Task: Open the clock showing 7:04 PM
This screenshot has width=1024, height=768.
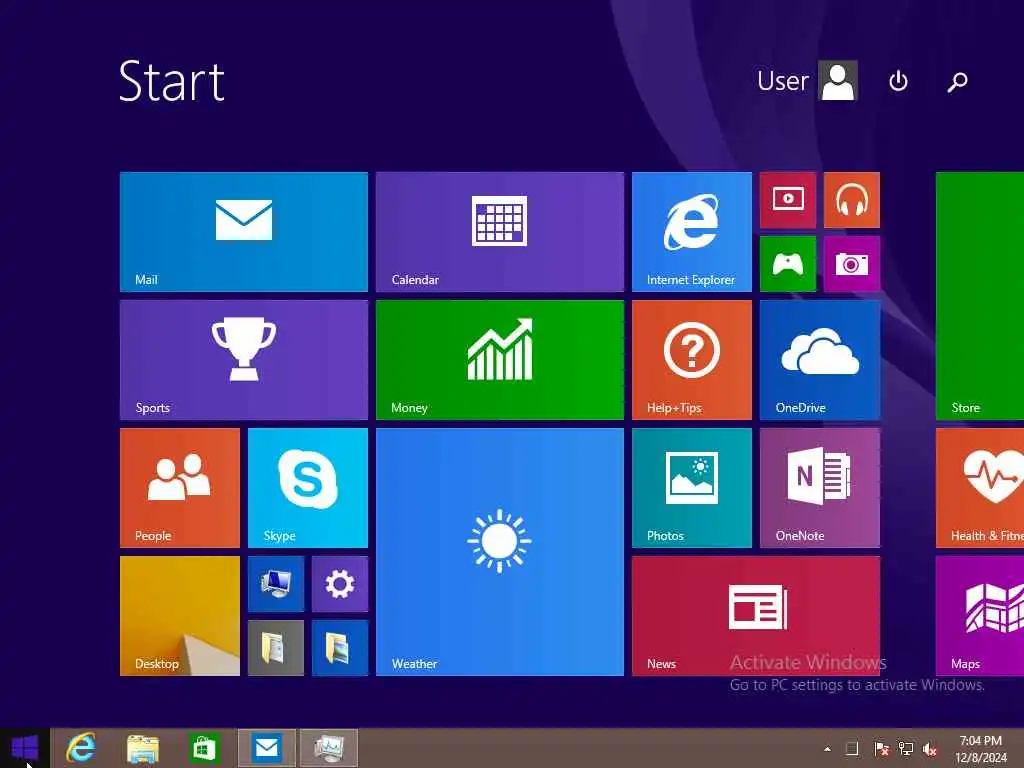Action: coord(981,748)
